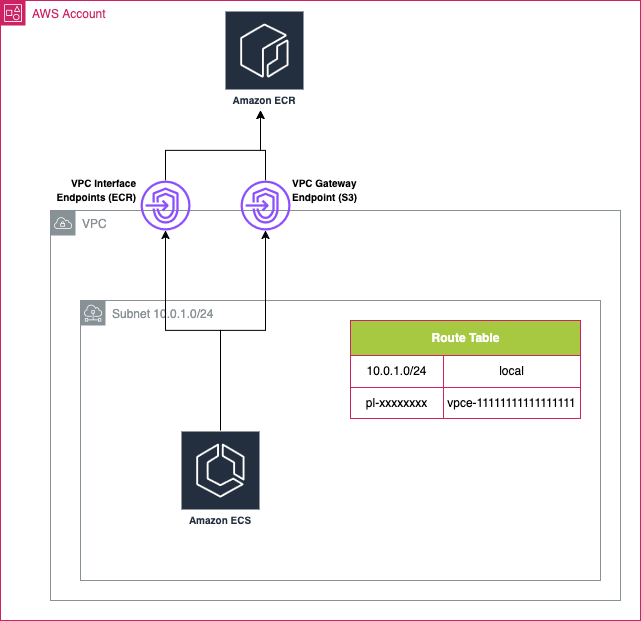The image size is (641, 621).
Task: Select the 10.0.1.0/24 route table cell
Action: tap(397, 371)
